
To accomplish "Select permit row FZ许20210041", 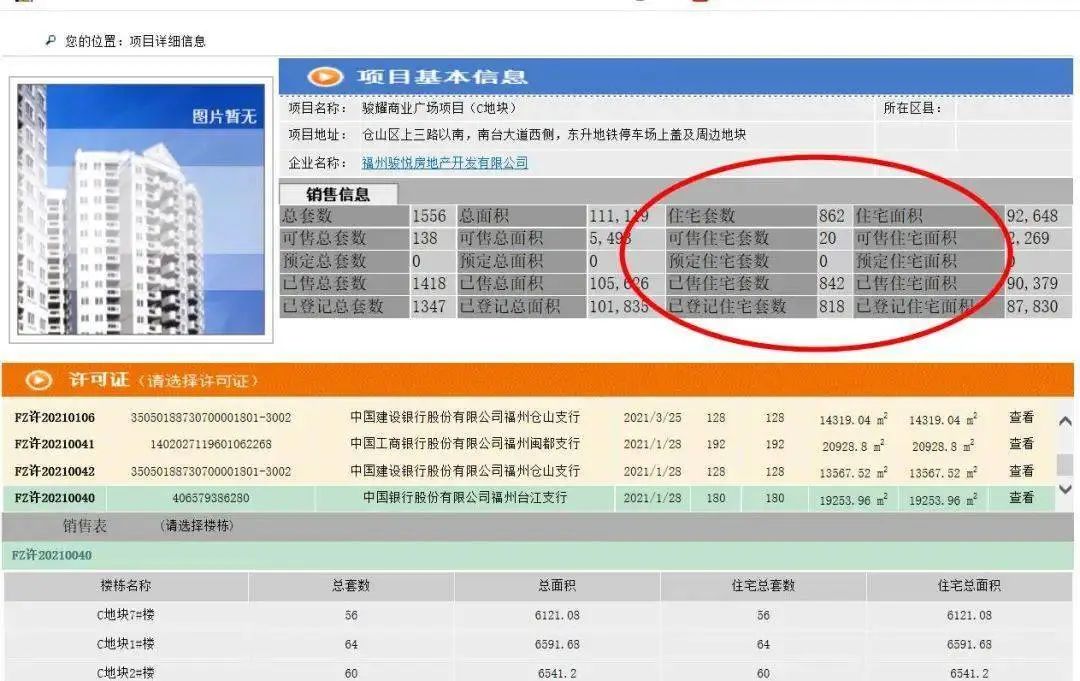I will [528, 444].
